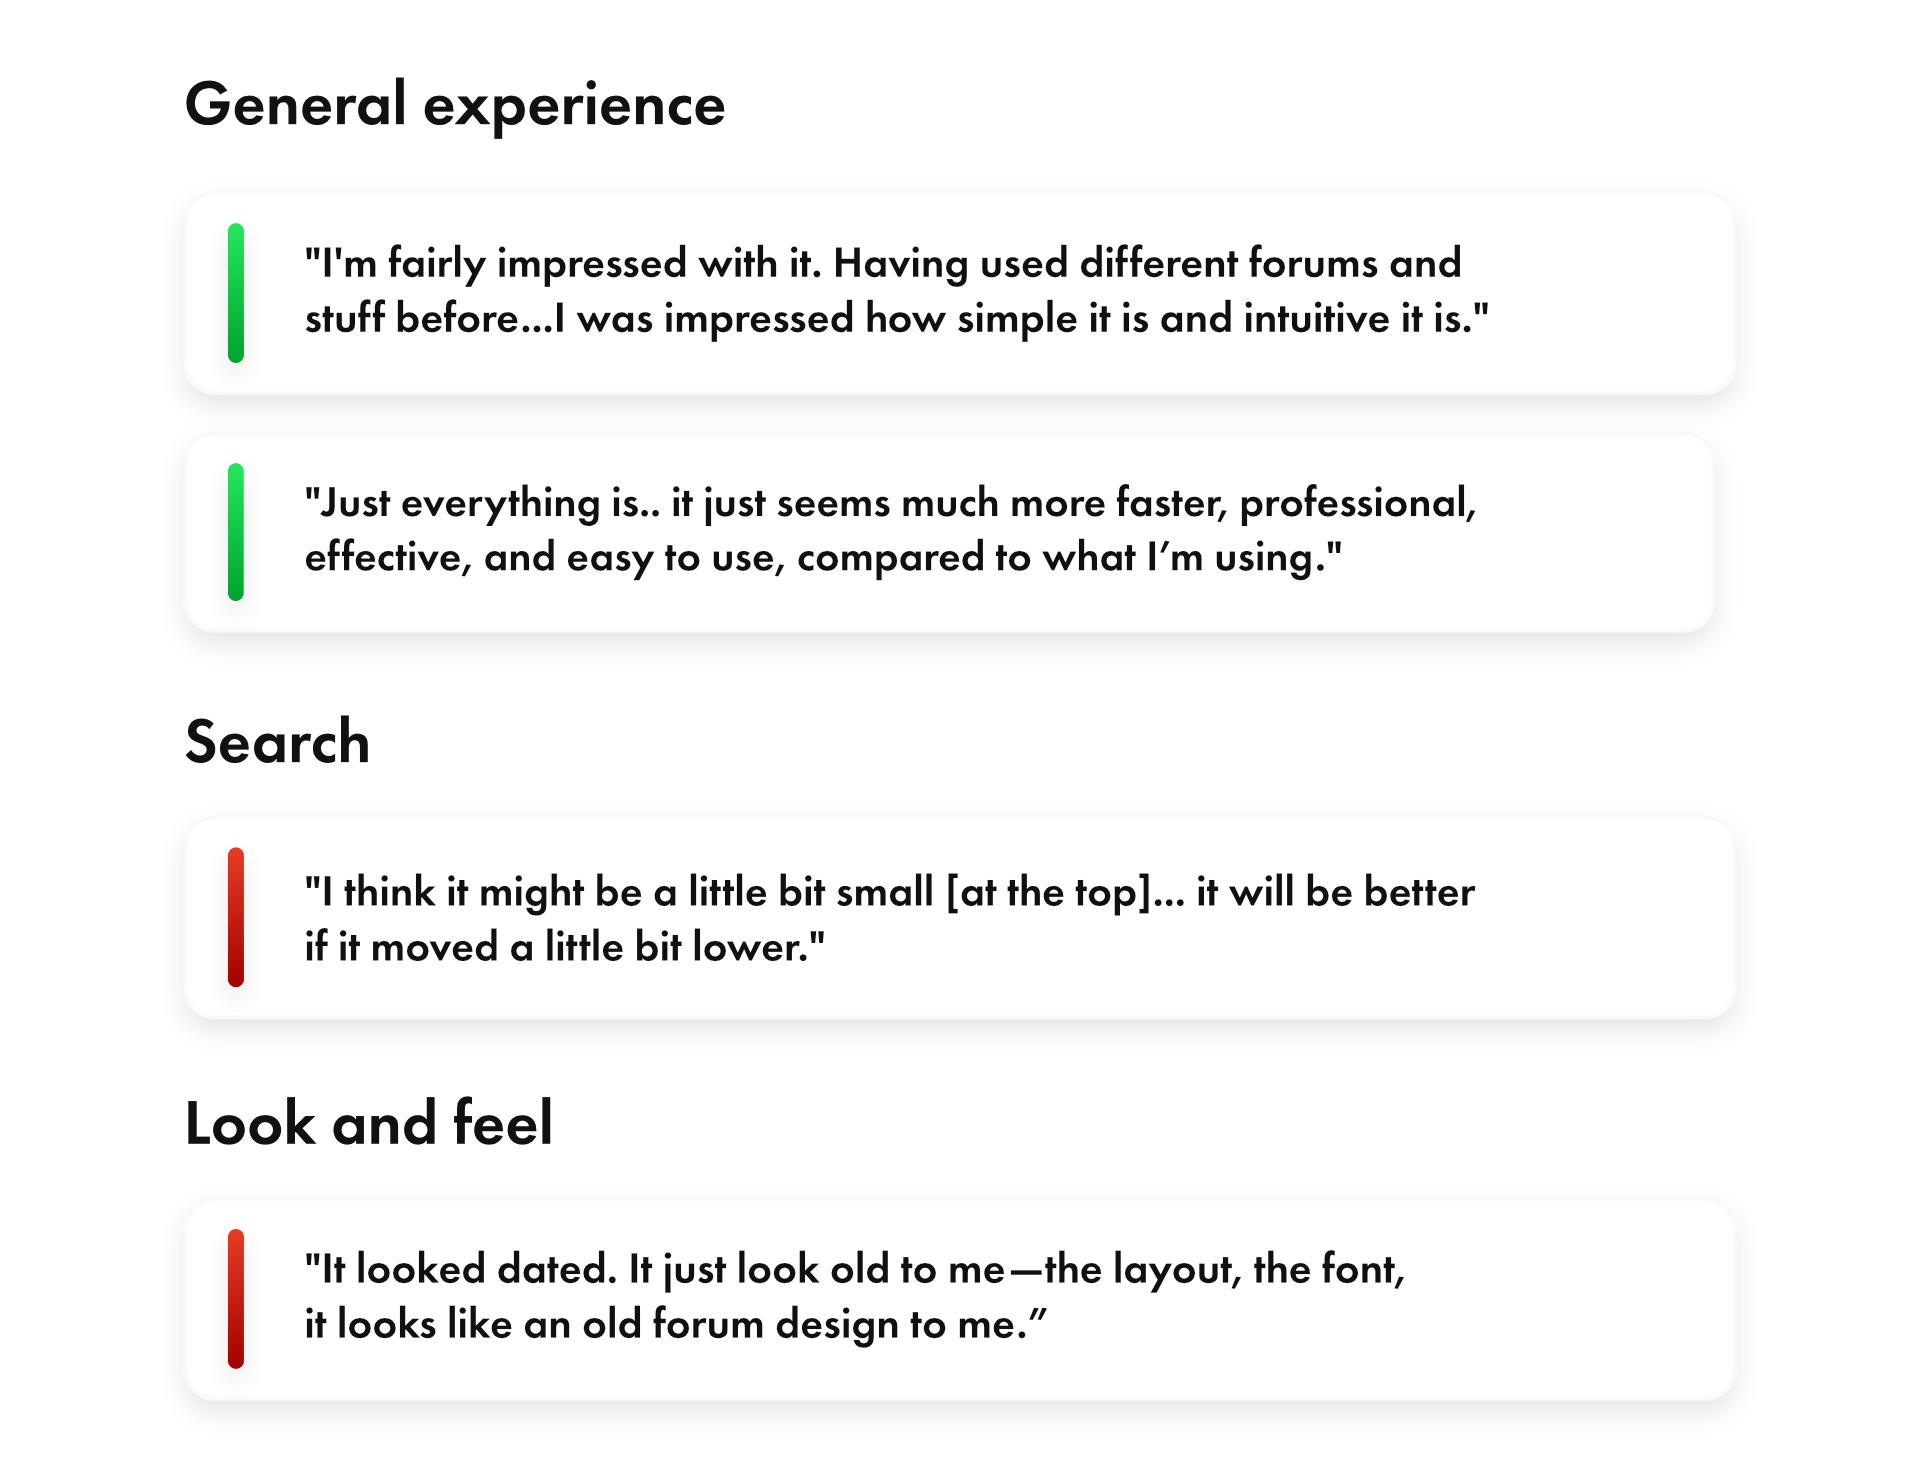This screenshot has width=1920, height=1471.
Task: Select the 'It looked dated' quote card
Action: (960, 1300)
